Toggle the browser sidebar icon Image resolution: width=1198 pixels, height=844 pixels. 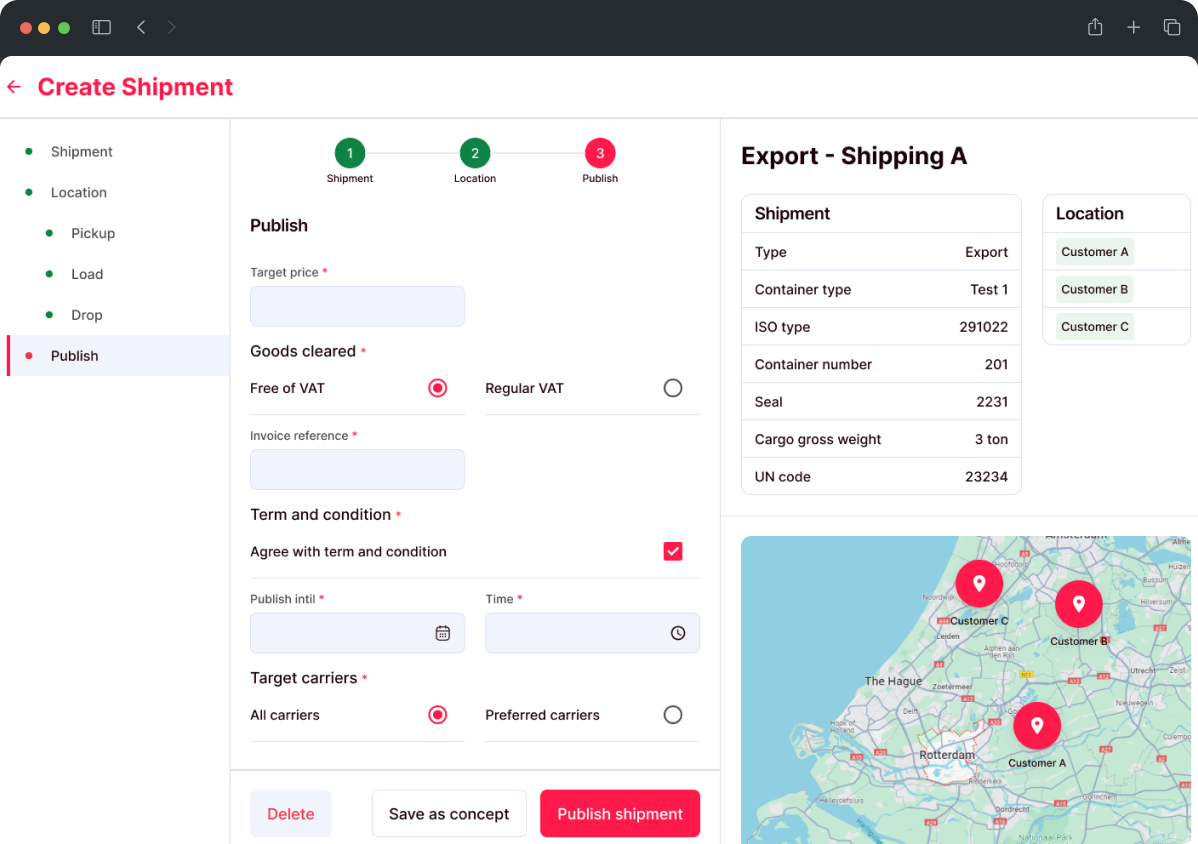coord(101,28)
